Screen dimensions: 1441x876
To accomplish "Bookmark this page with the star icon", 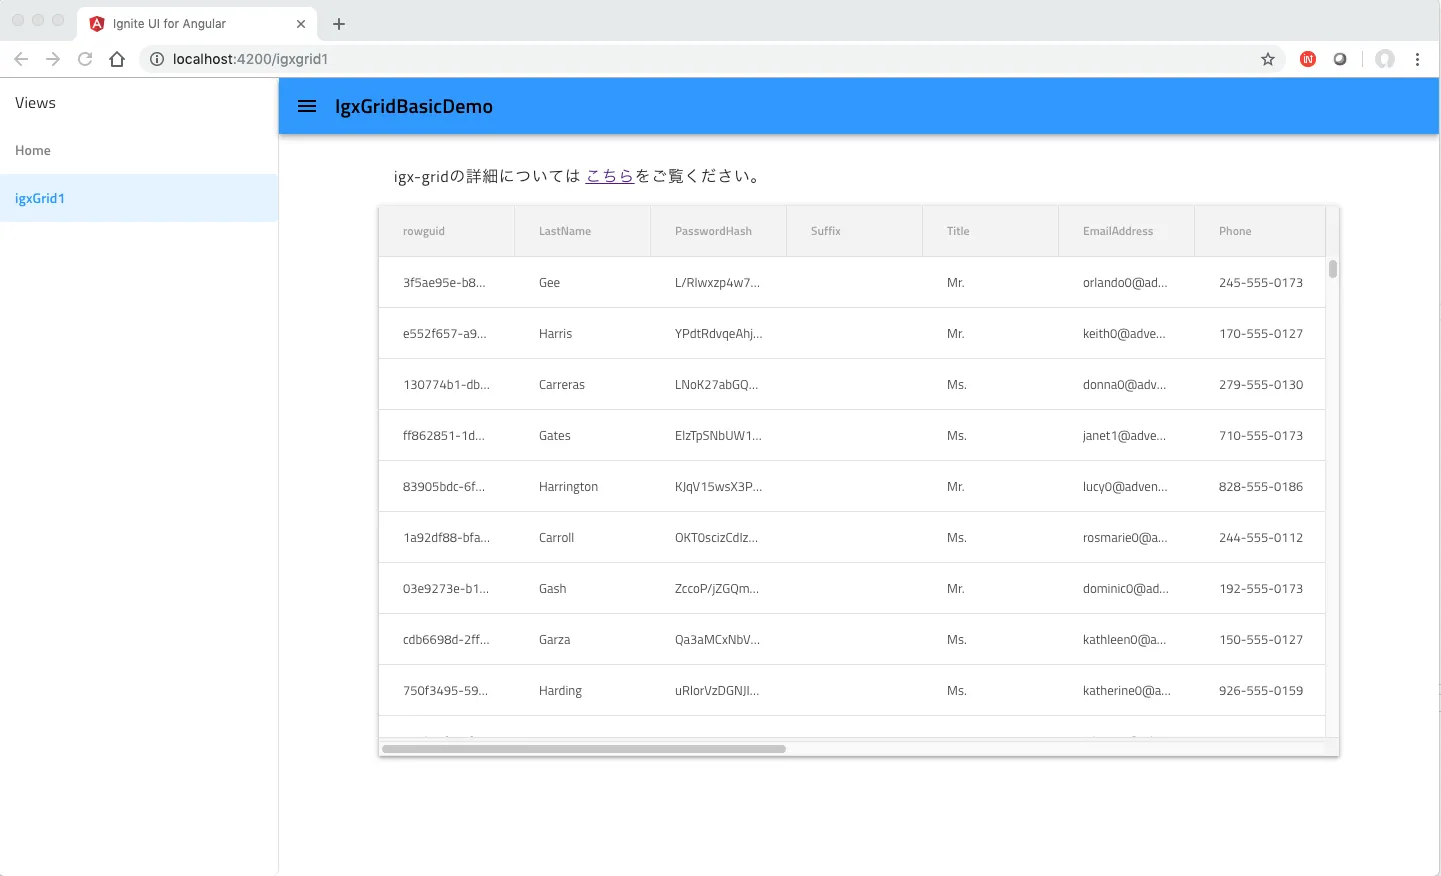I will point(1268,59).
